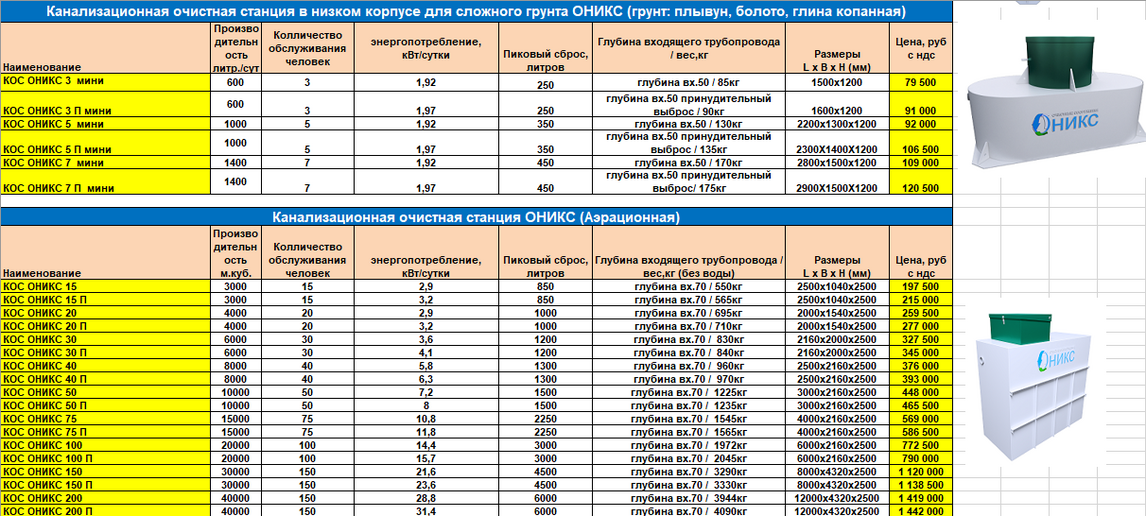1146x516 pixels.
Task: Select the price cell '376 000'
Action: tap(921, 365)
